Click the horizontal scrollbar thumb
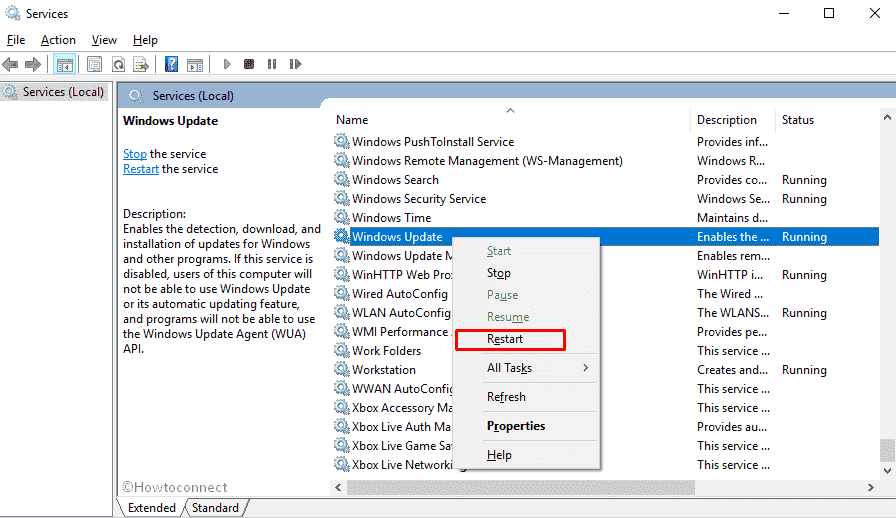The height and width of the screenshot is (518, 896). click(x=521, y=487)
